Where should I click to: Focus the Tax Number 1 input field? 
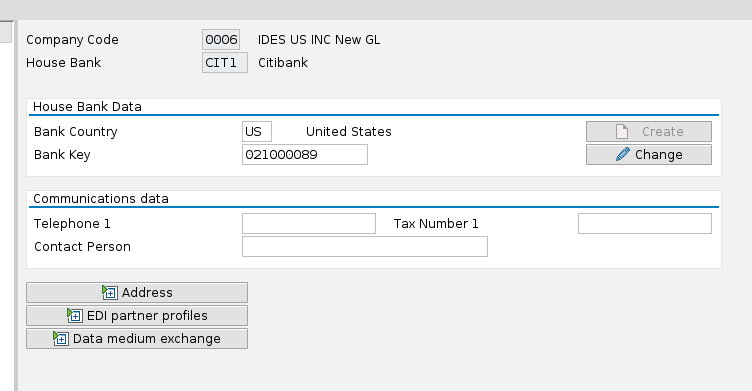coord(645,224)
